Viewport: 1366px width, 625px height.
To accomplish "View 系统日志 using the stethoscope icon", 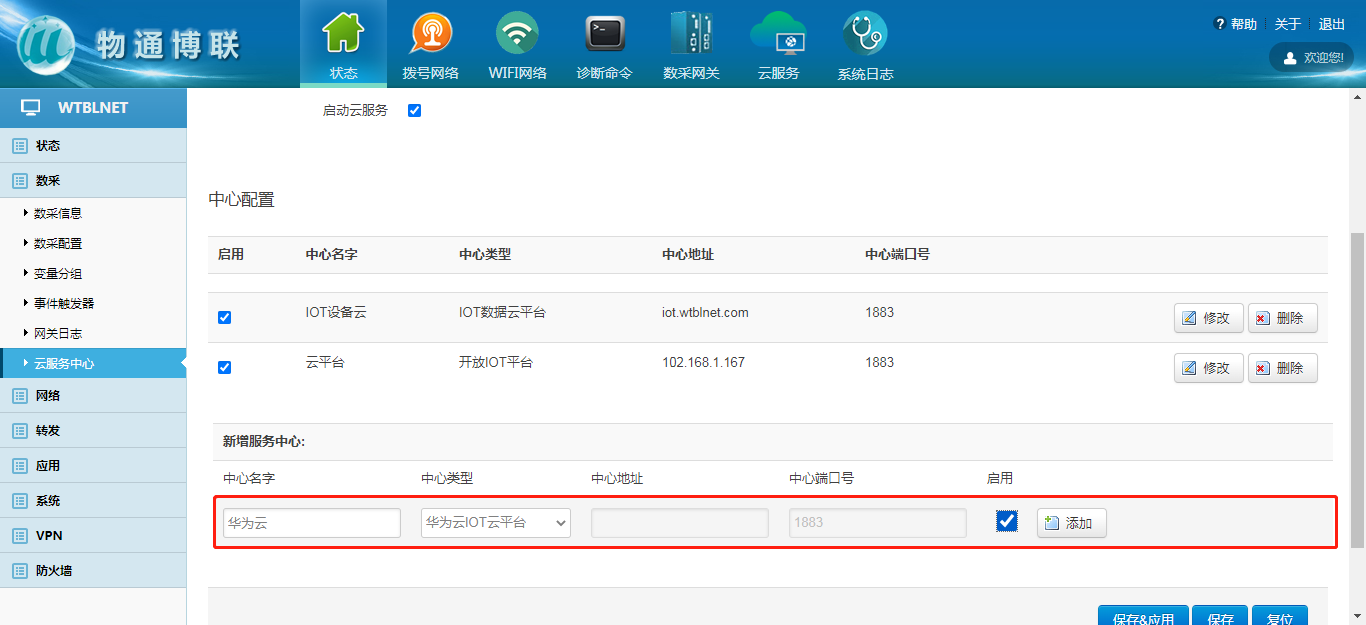I will pyautogui.click(x=864, y=33).
